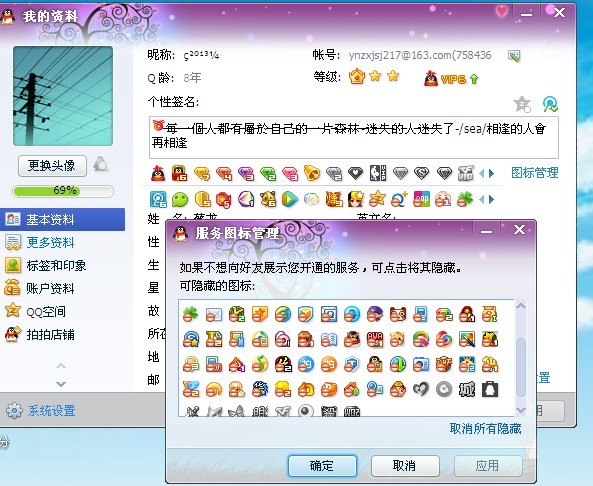Toggle hiding the globe browser icon
This screenshot has height=486, width=593.
click(x=283, y=314)
